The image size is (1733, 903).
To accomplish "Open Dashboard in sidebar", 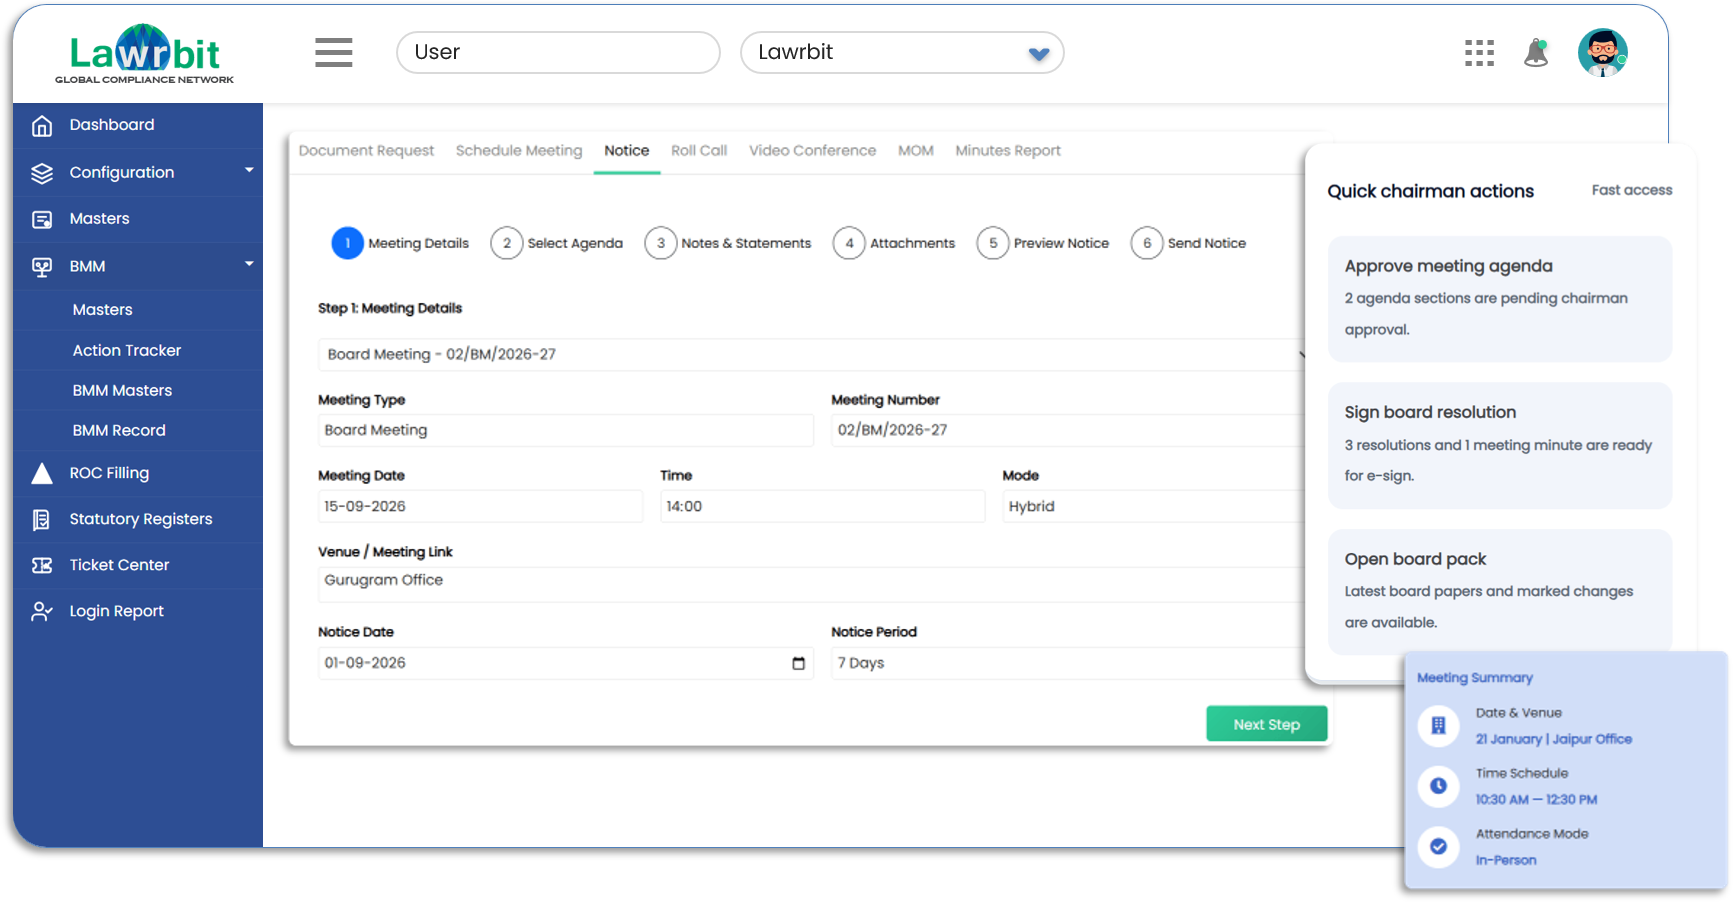I will pyautogui.click(x=138, y=126).
